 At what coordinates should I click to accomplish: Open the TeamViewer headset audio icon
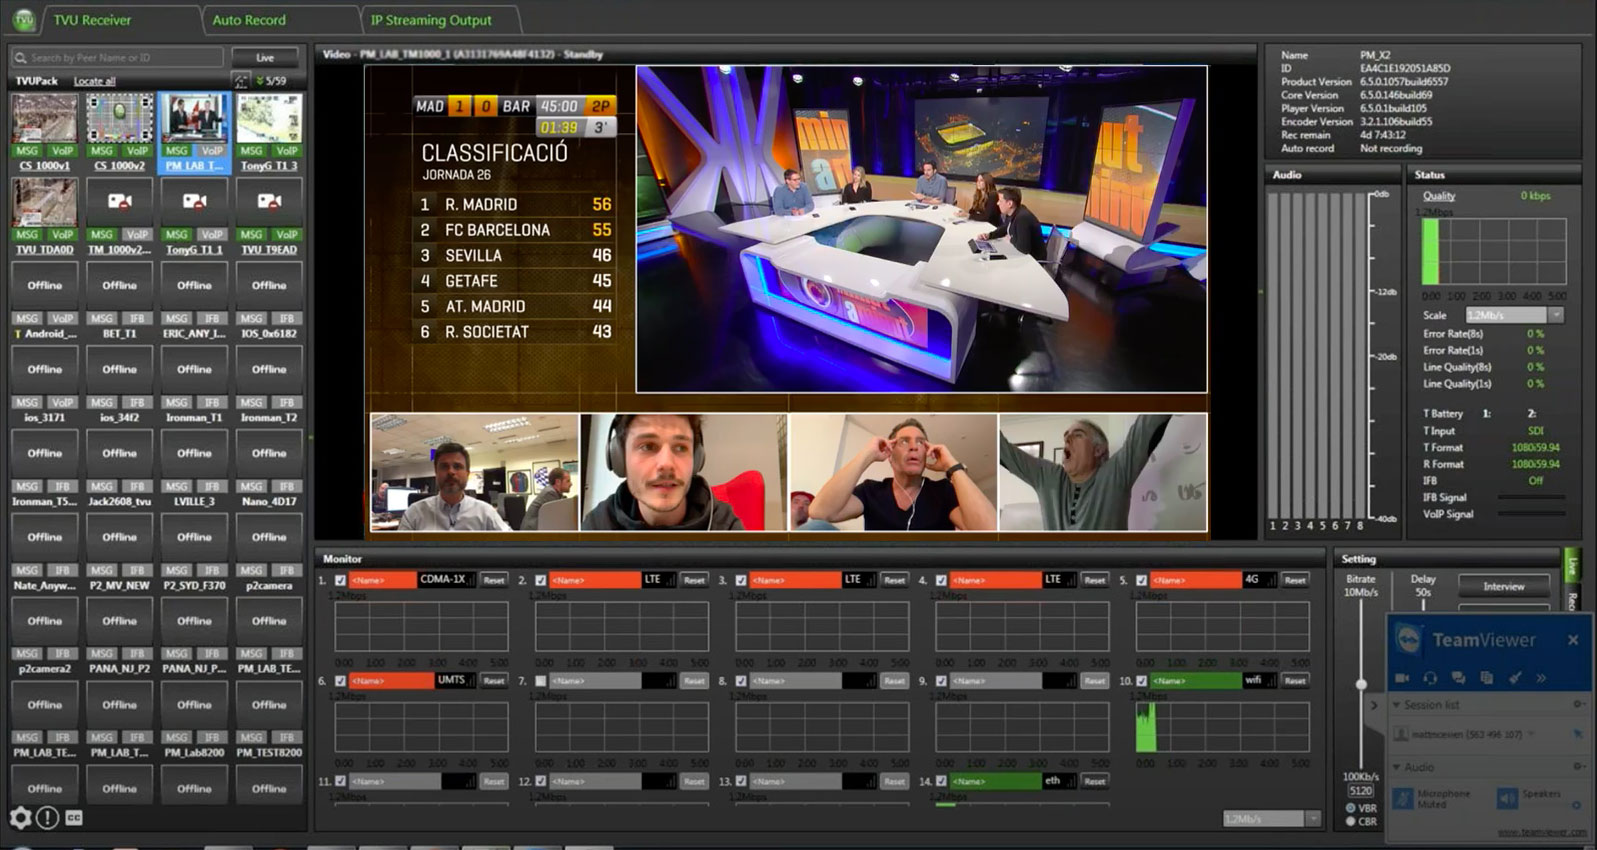click(x=1430, y=678)
